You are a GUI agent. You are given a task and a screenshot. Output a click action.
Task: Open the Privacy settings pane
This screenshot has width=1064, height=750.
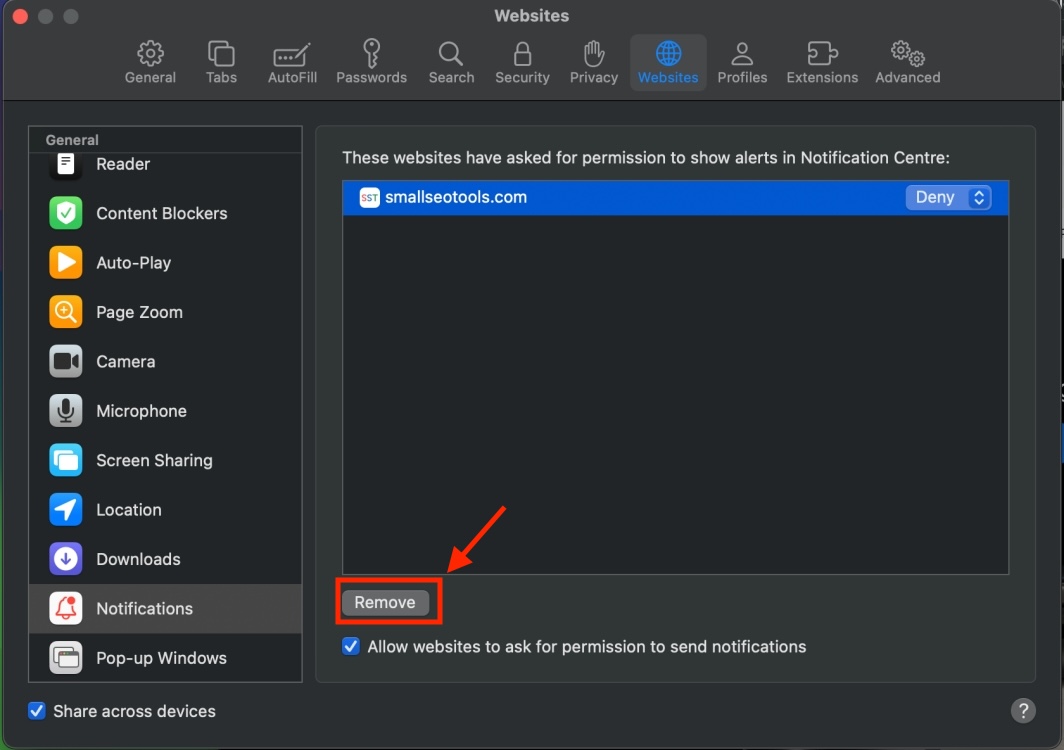(x=593, y=62)
